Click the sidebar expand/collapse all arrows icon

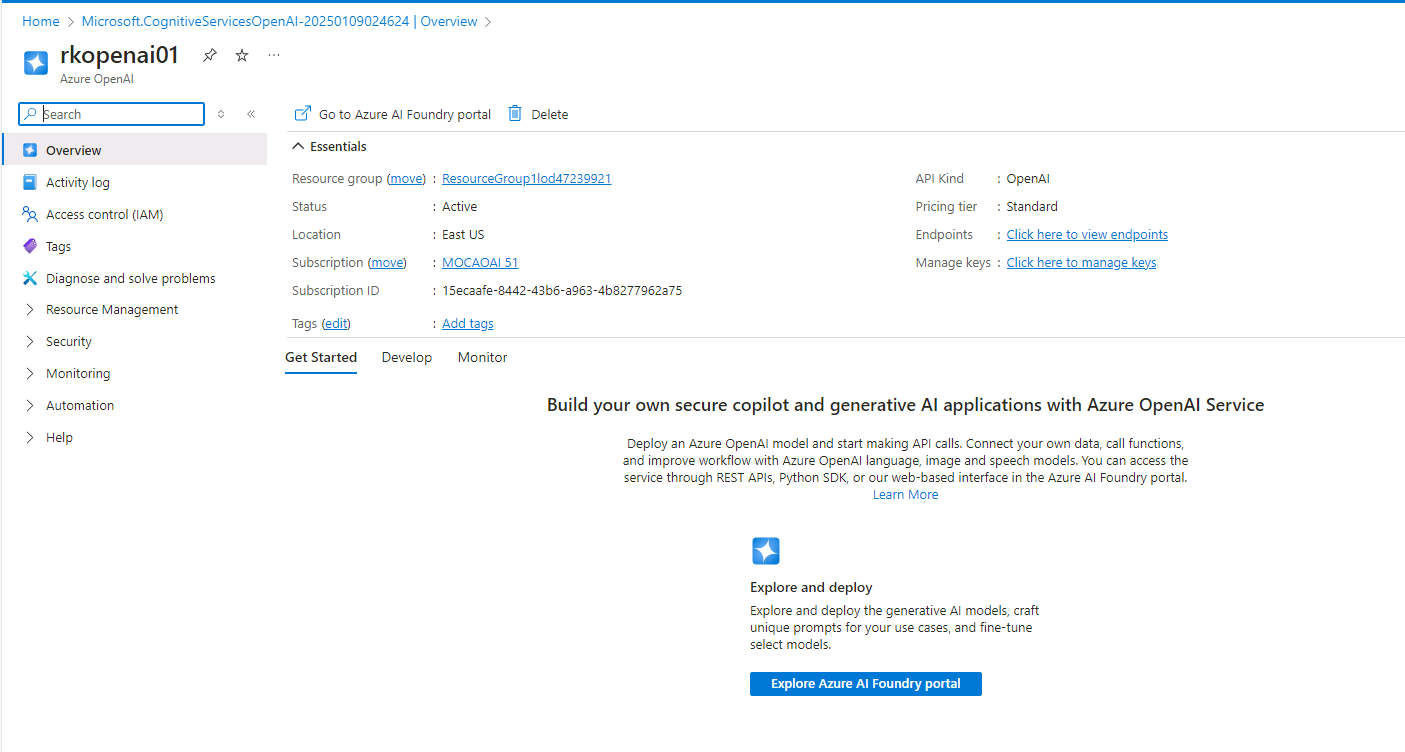pyautogui.click(x=221, y=114)
